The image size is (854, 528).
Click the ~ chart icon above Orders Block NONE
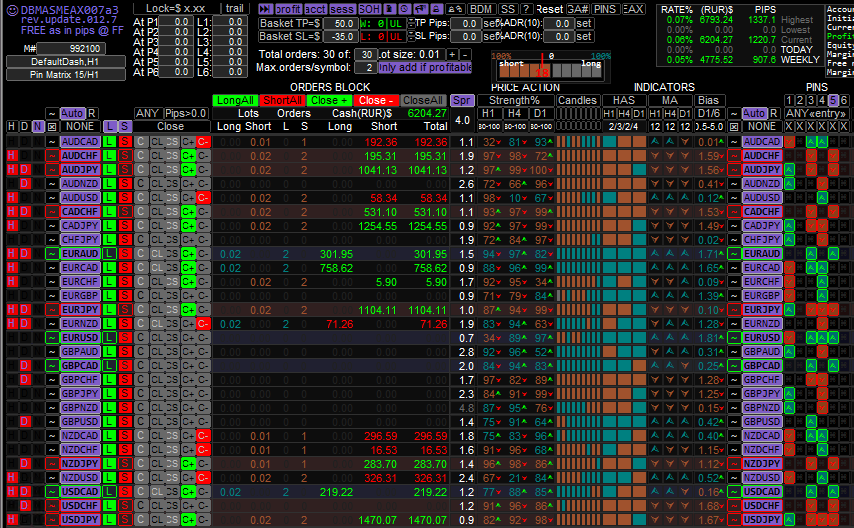pyautogui.click(x=52, y=113)
